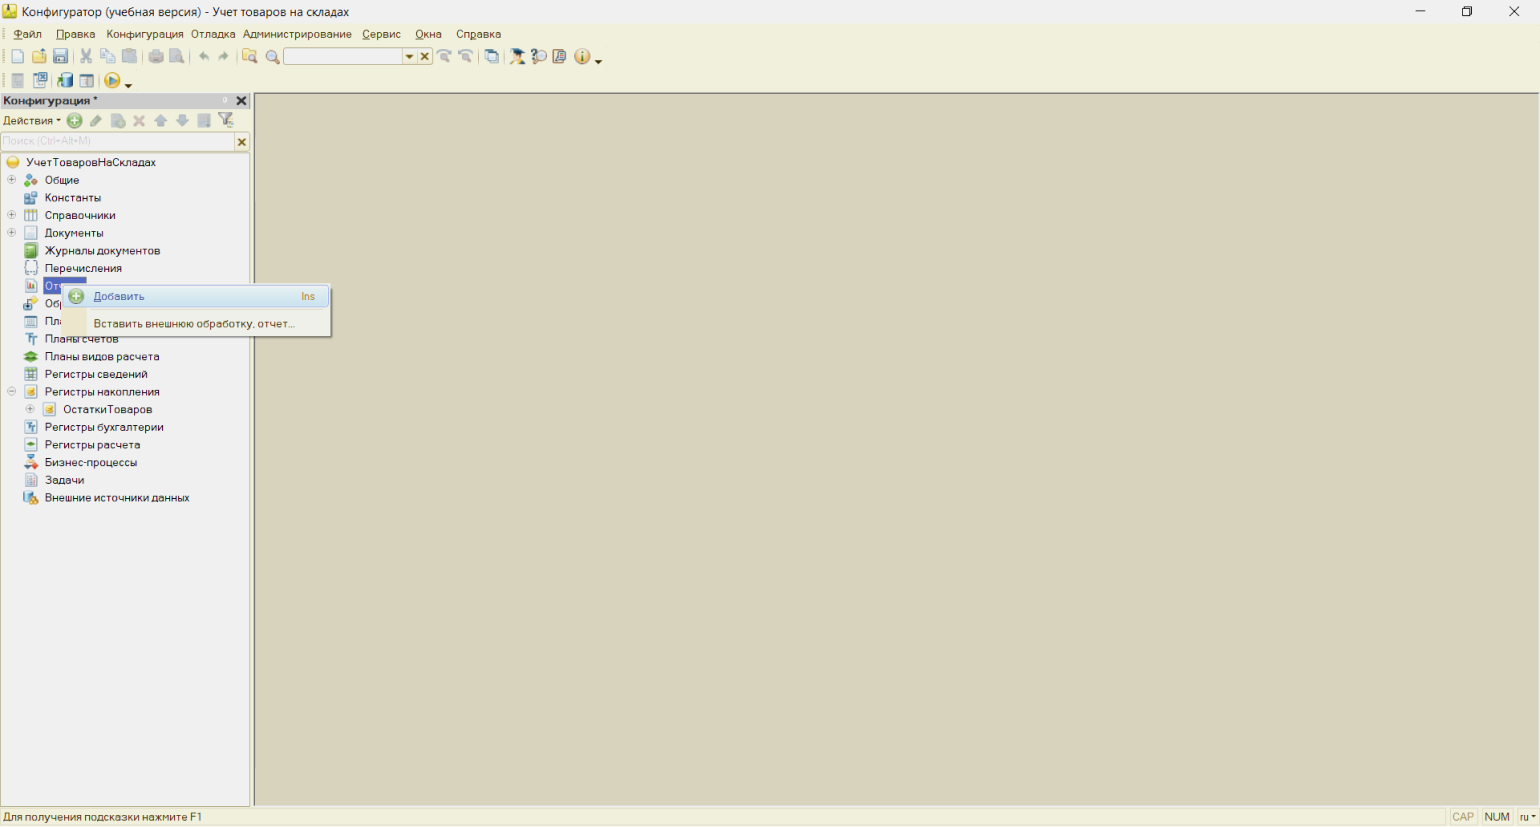Click Close configuration icon in second toolbar

point(40,81)
